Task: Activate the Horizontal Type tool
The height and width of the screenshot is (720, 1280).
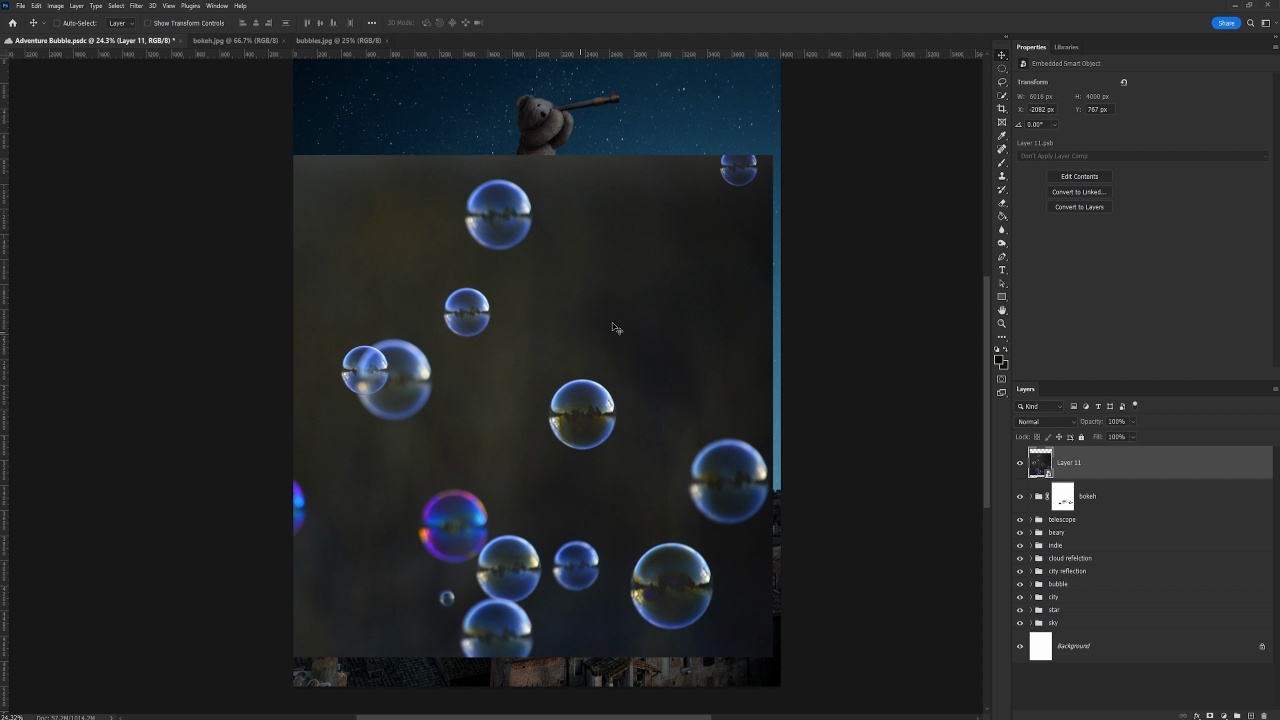Action: (1002, 270)
